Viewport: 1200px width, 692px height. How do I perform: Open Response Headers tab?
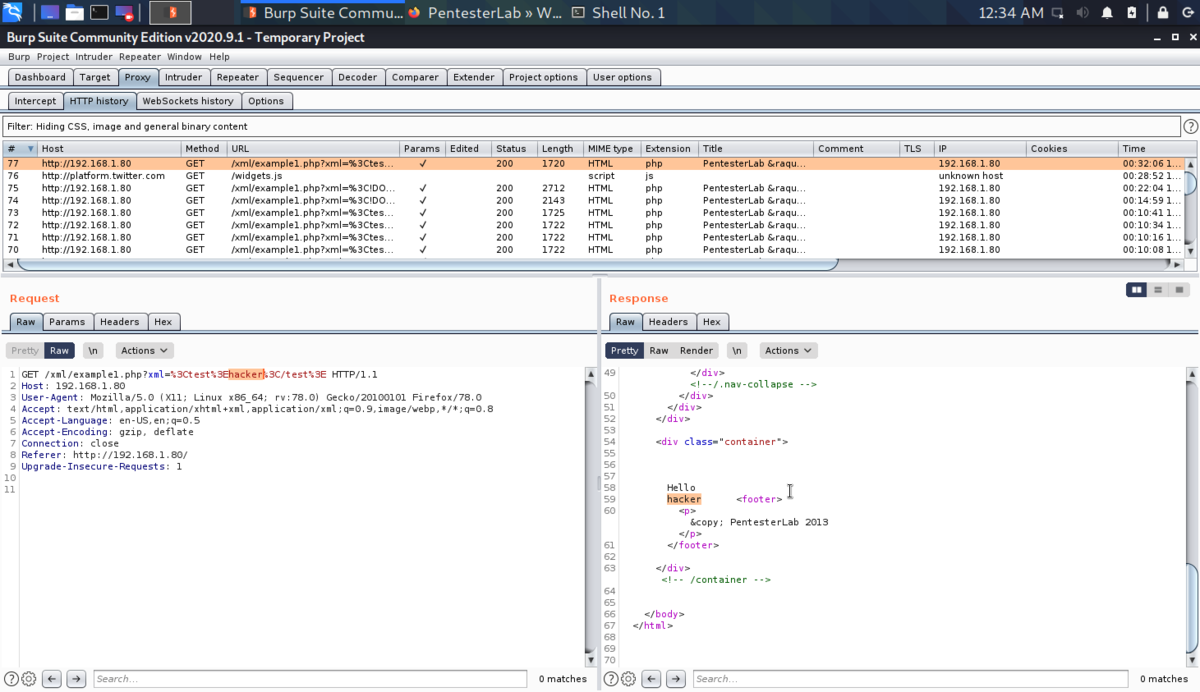click(x=668, y=322)
